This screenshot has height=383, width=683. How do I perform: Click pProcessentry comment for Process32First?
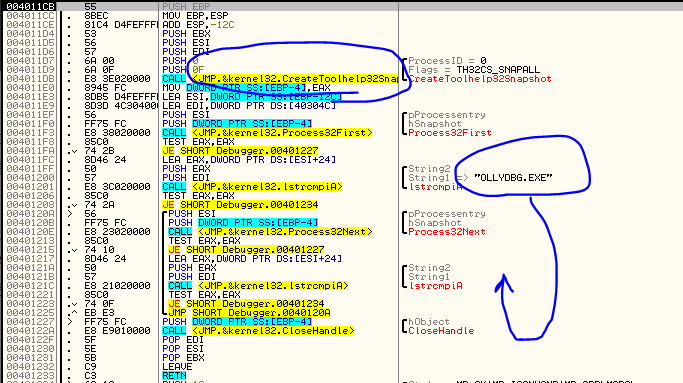point(447,115)
